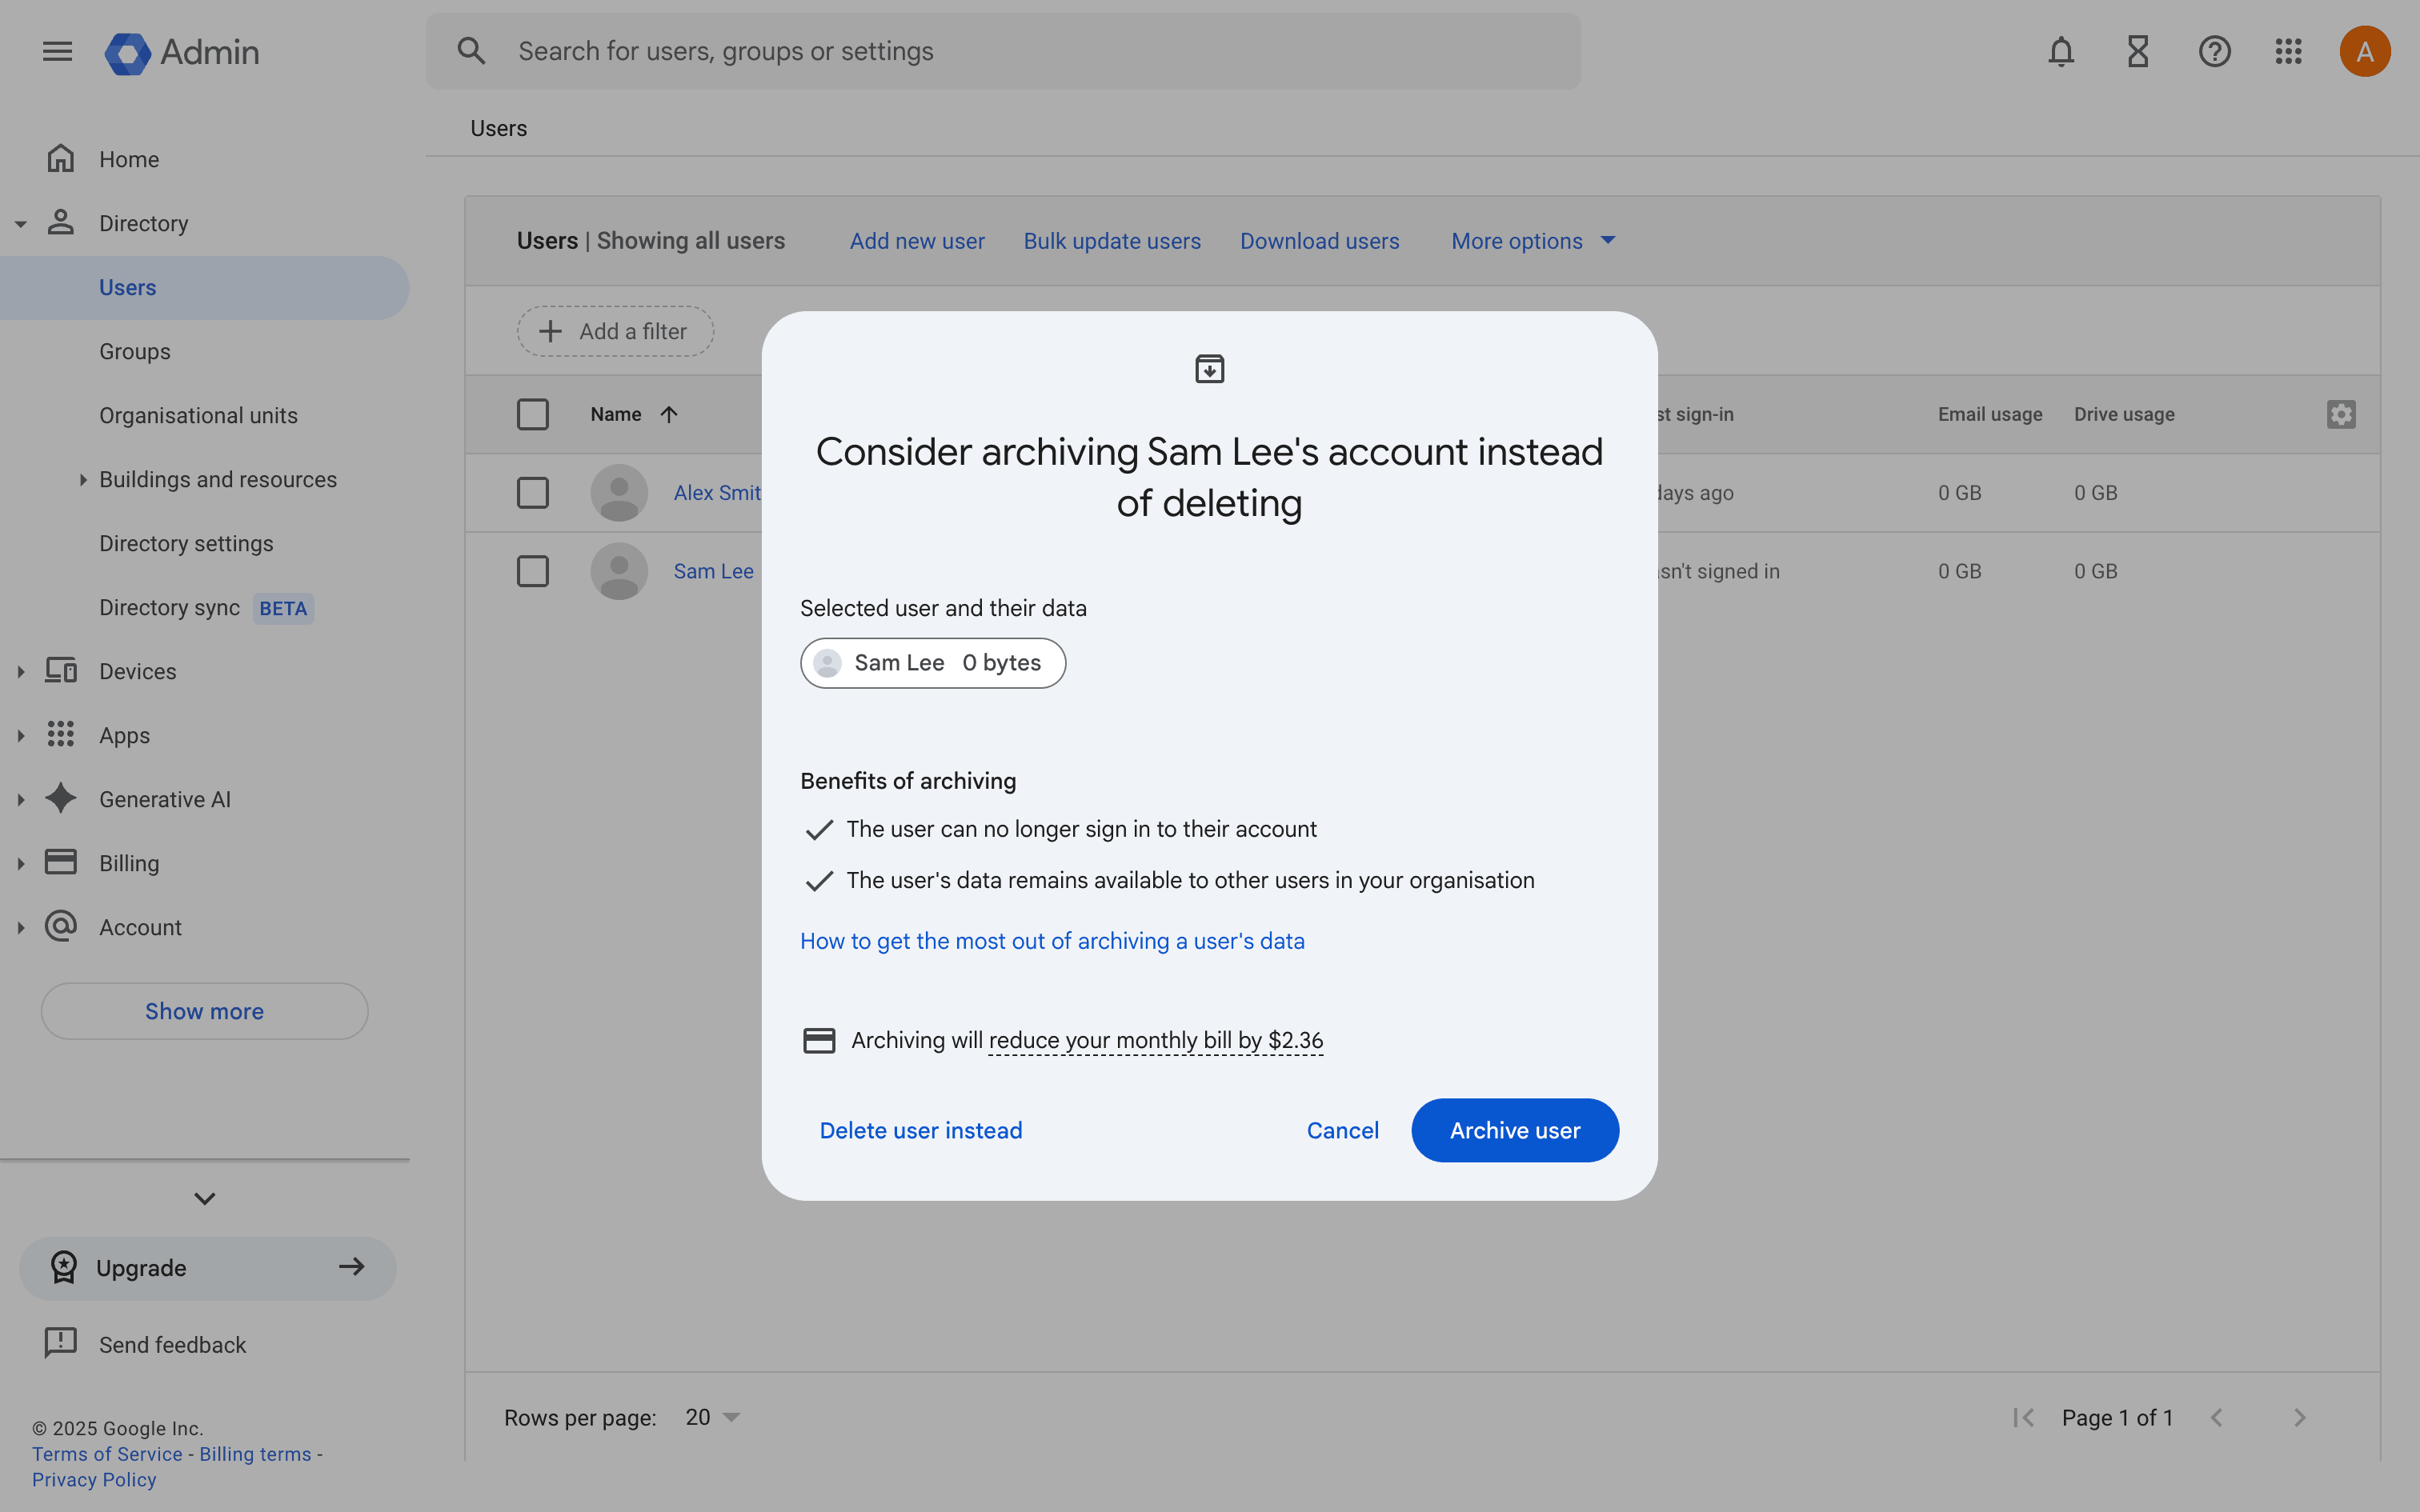Click Delete user instead link
Image resolution: width=2420 pixels, height=1512 pixels.
tap(920, 1130)
